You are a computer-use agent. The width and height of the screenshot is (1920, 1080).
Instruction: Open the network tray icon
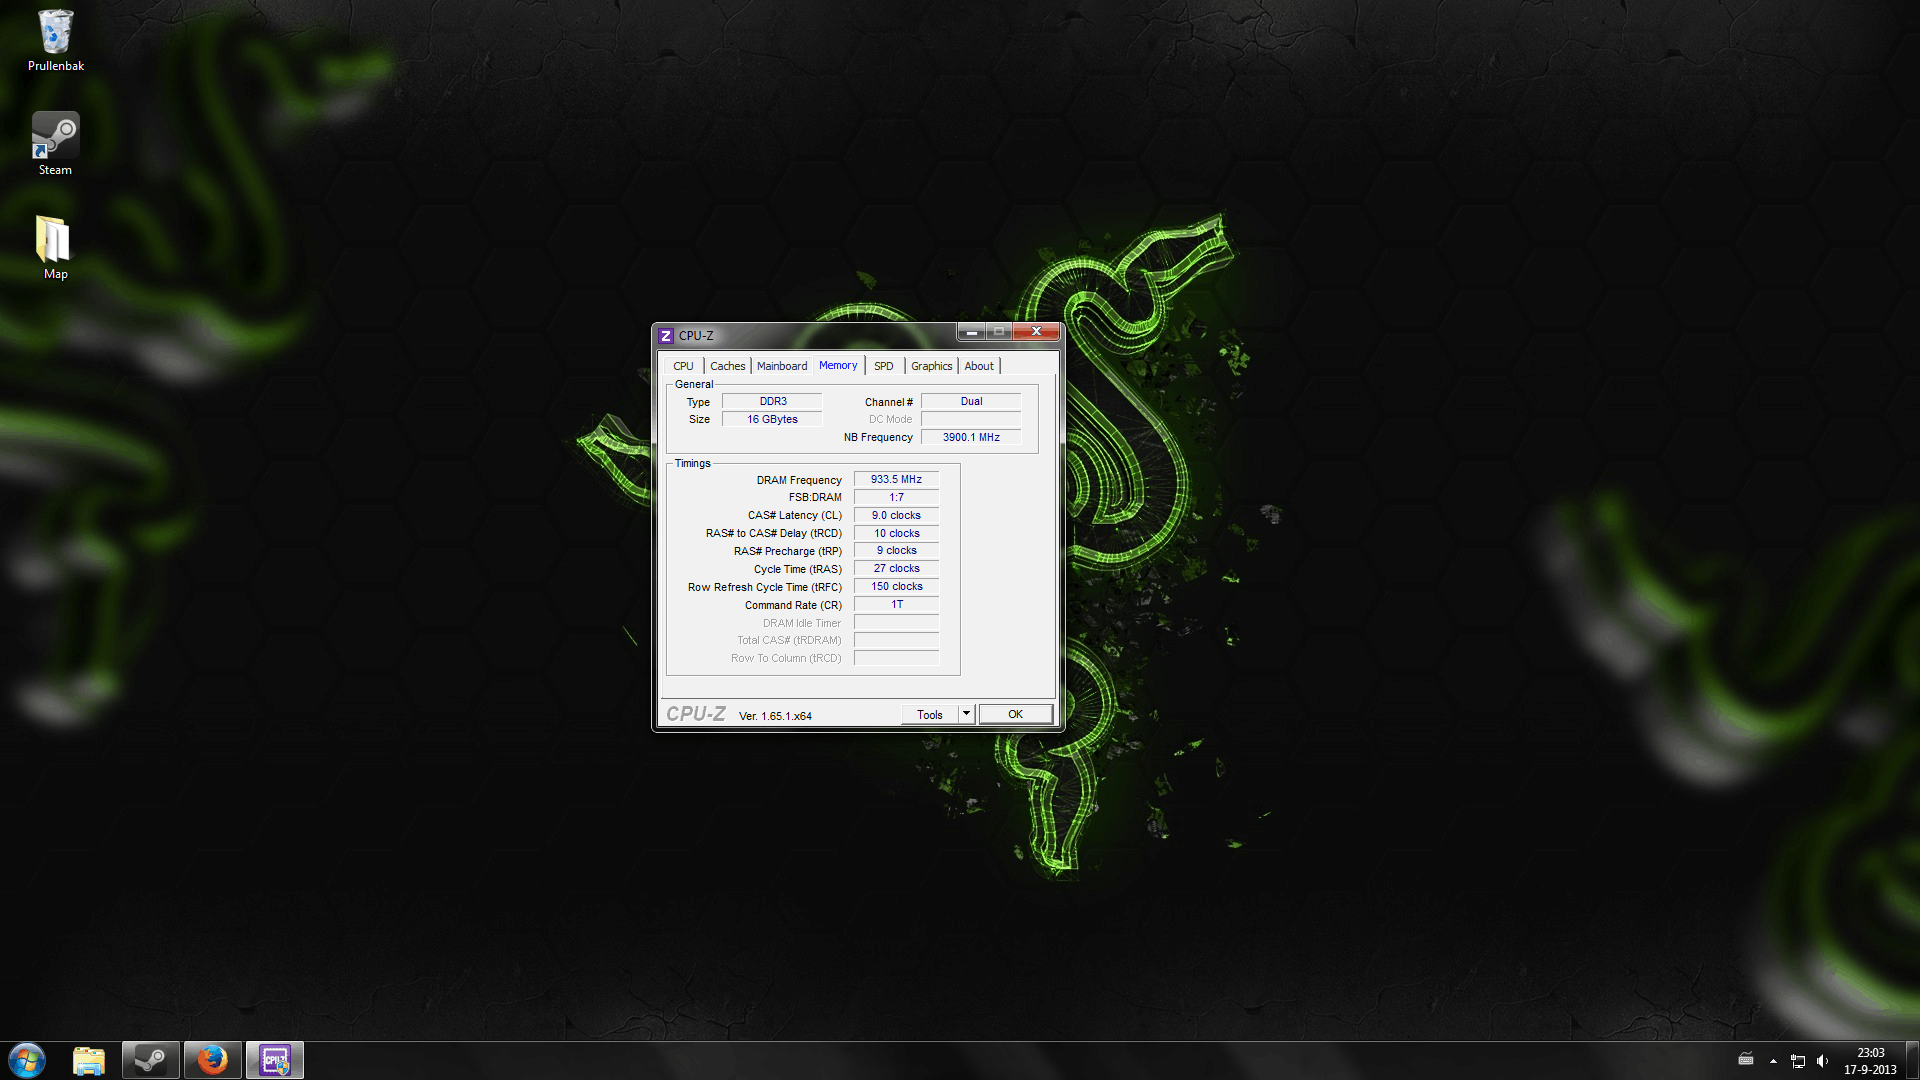1797,1061
